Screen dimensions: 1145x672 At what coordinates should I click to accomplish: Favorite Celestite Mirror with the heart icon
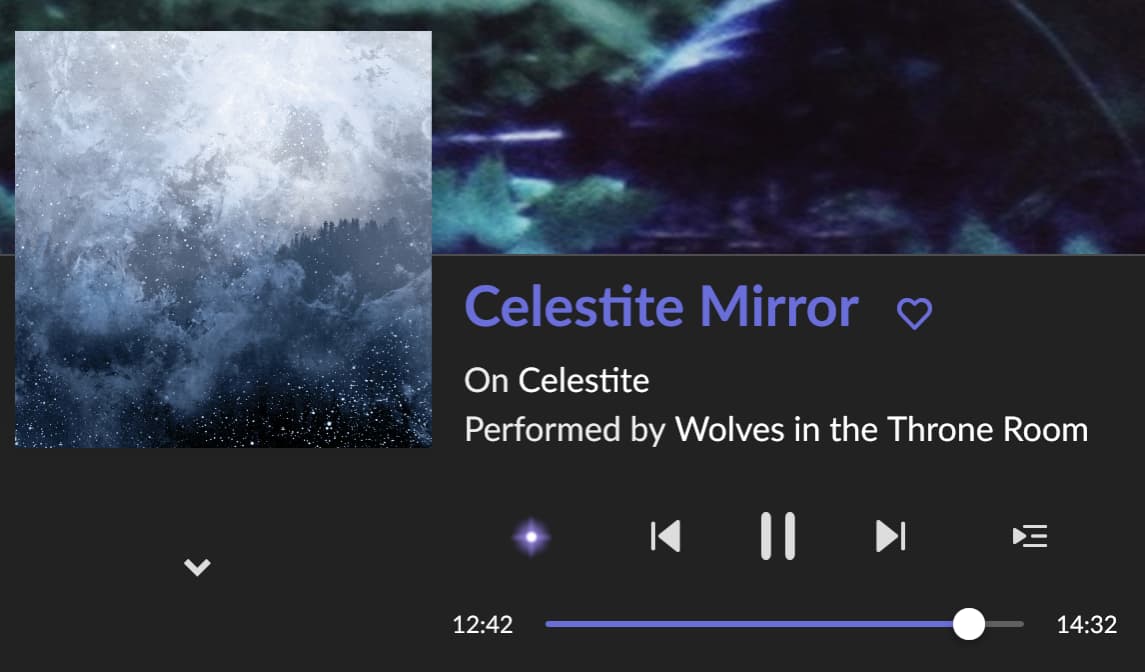[x=914, y=313]
